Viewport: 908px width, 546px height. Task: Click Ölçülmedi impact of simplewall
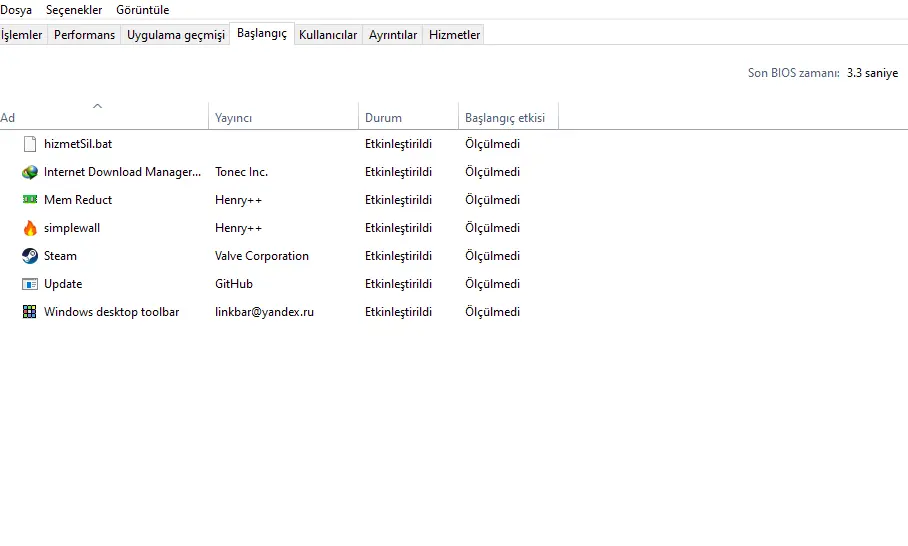[x=492, y=228]
